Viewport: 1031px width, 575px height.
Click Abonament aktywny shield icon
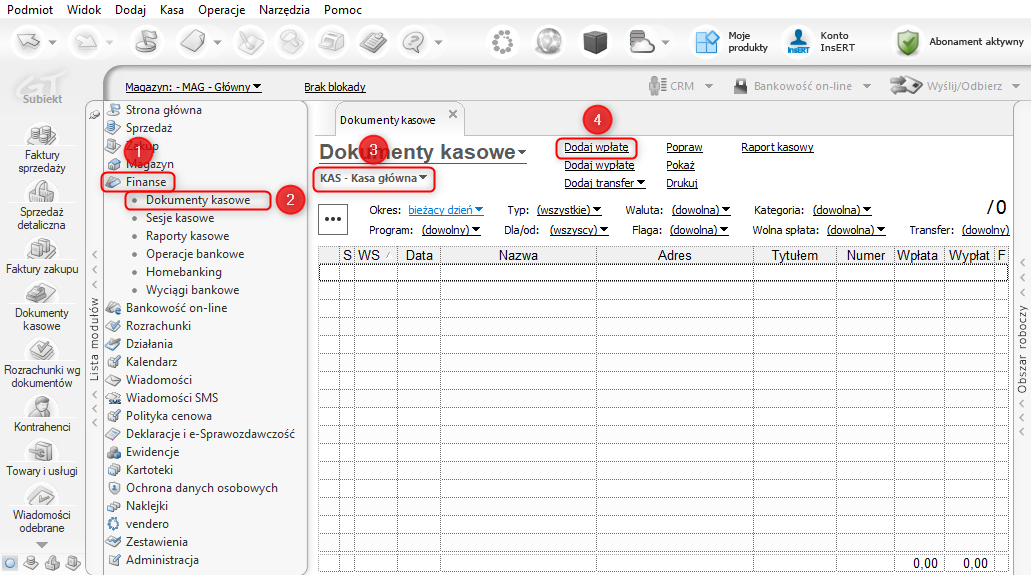pos(907,42)
